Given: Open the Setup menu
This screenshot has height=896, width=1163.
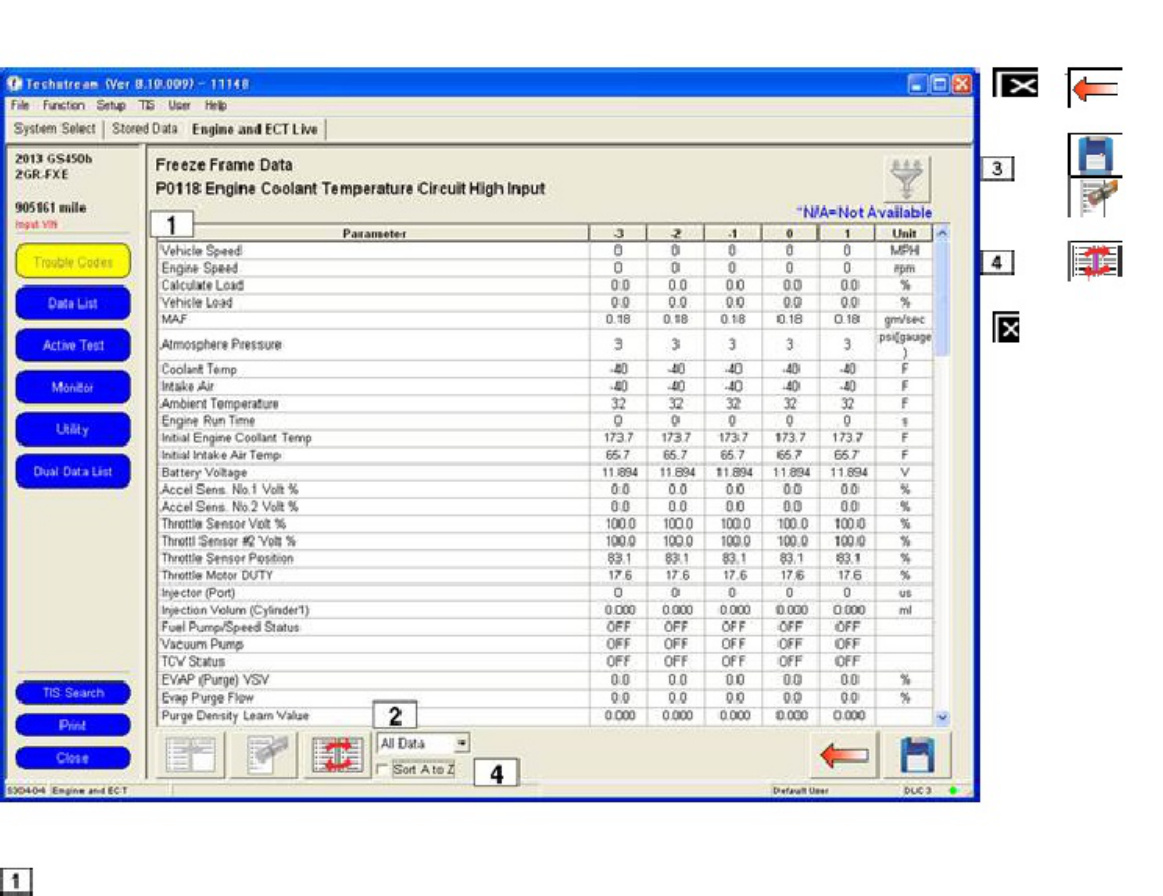Looking at the screenshot, I should click(x=111, y=105).
